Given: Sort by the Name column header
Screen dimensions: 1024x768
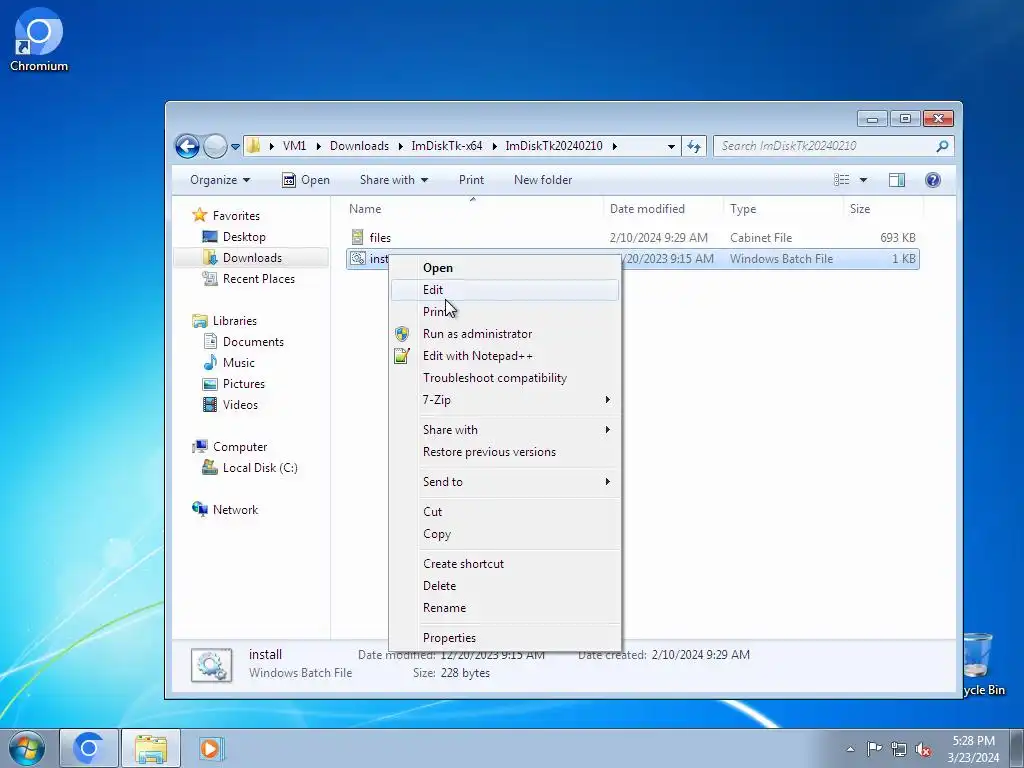Looking at the screenshot, I should [x=365, y=209].
